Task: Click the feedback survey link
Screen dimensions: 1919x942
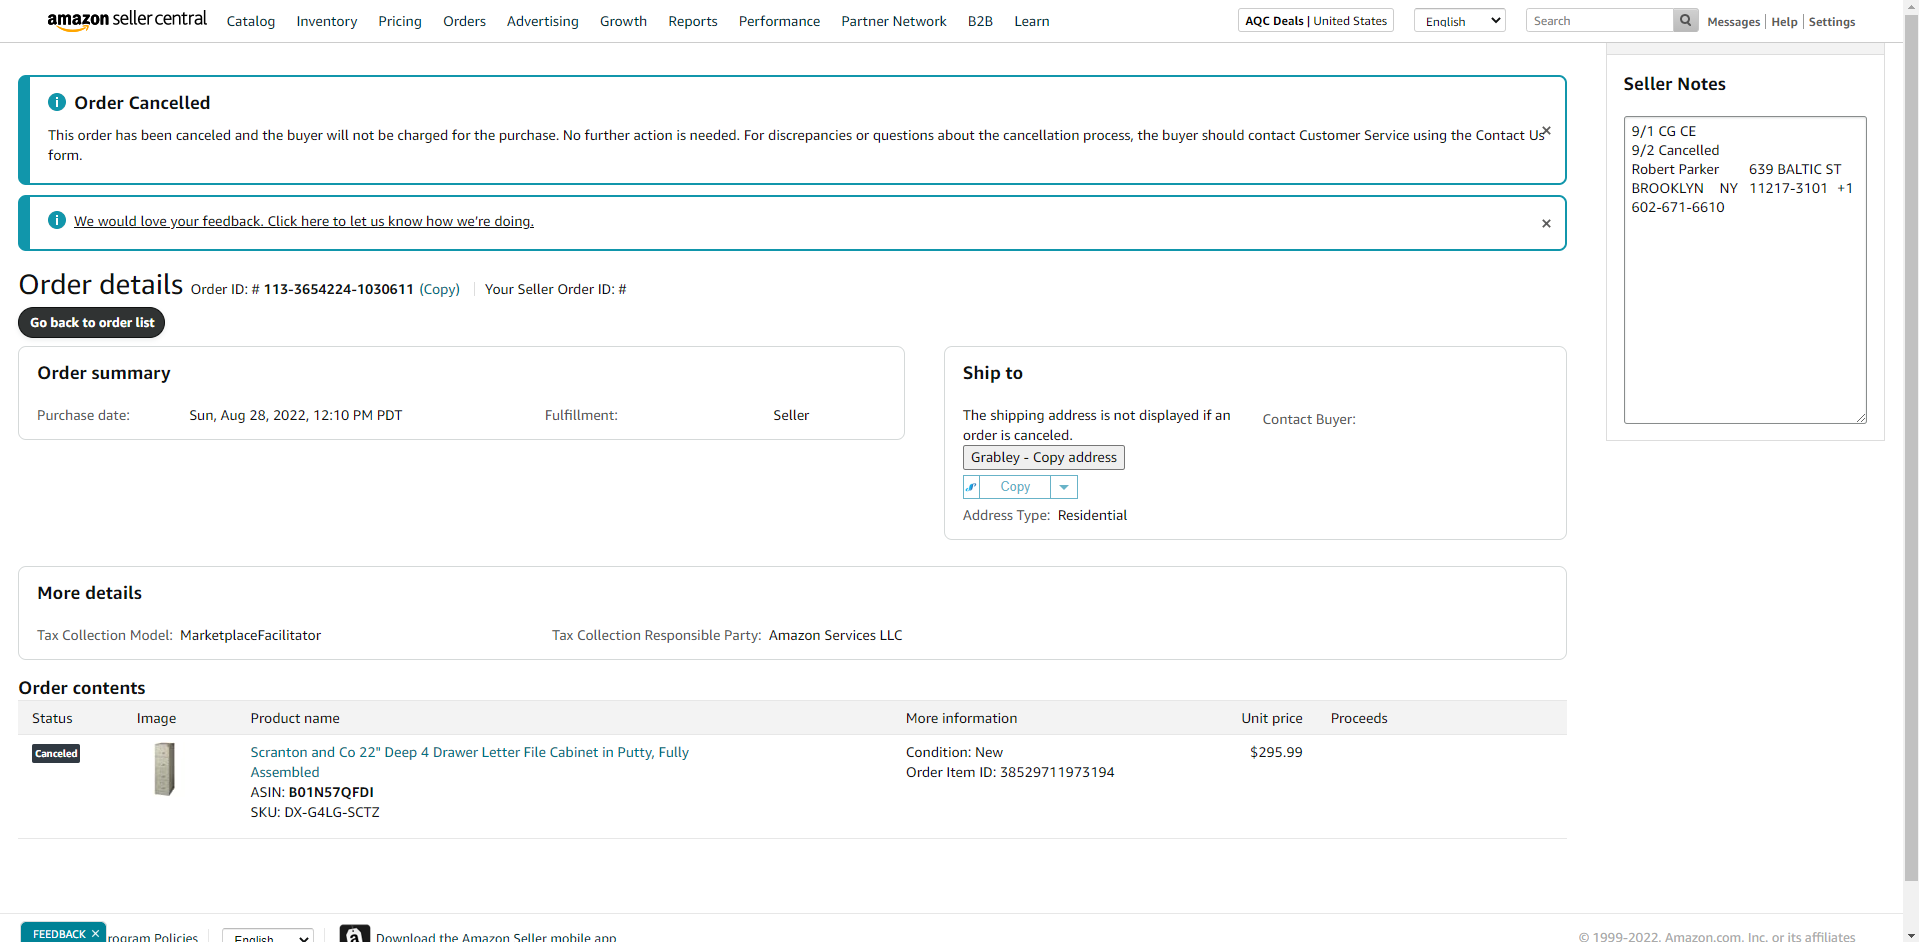Action: tap(304, 221)
